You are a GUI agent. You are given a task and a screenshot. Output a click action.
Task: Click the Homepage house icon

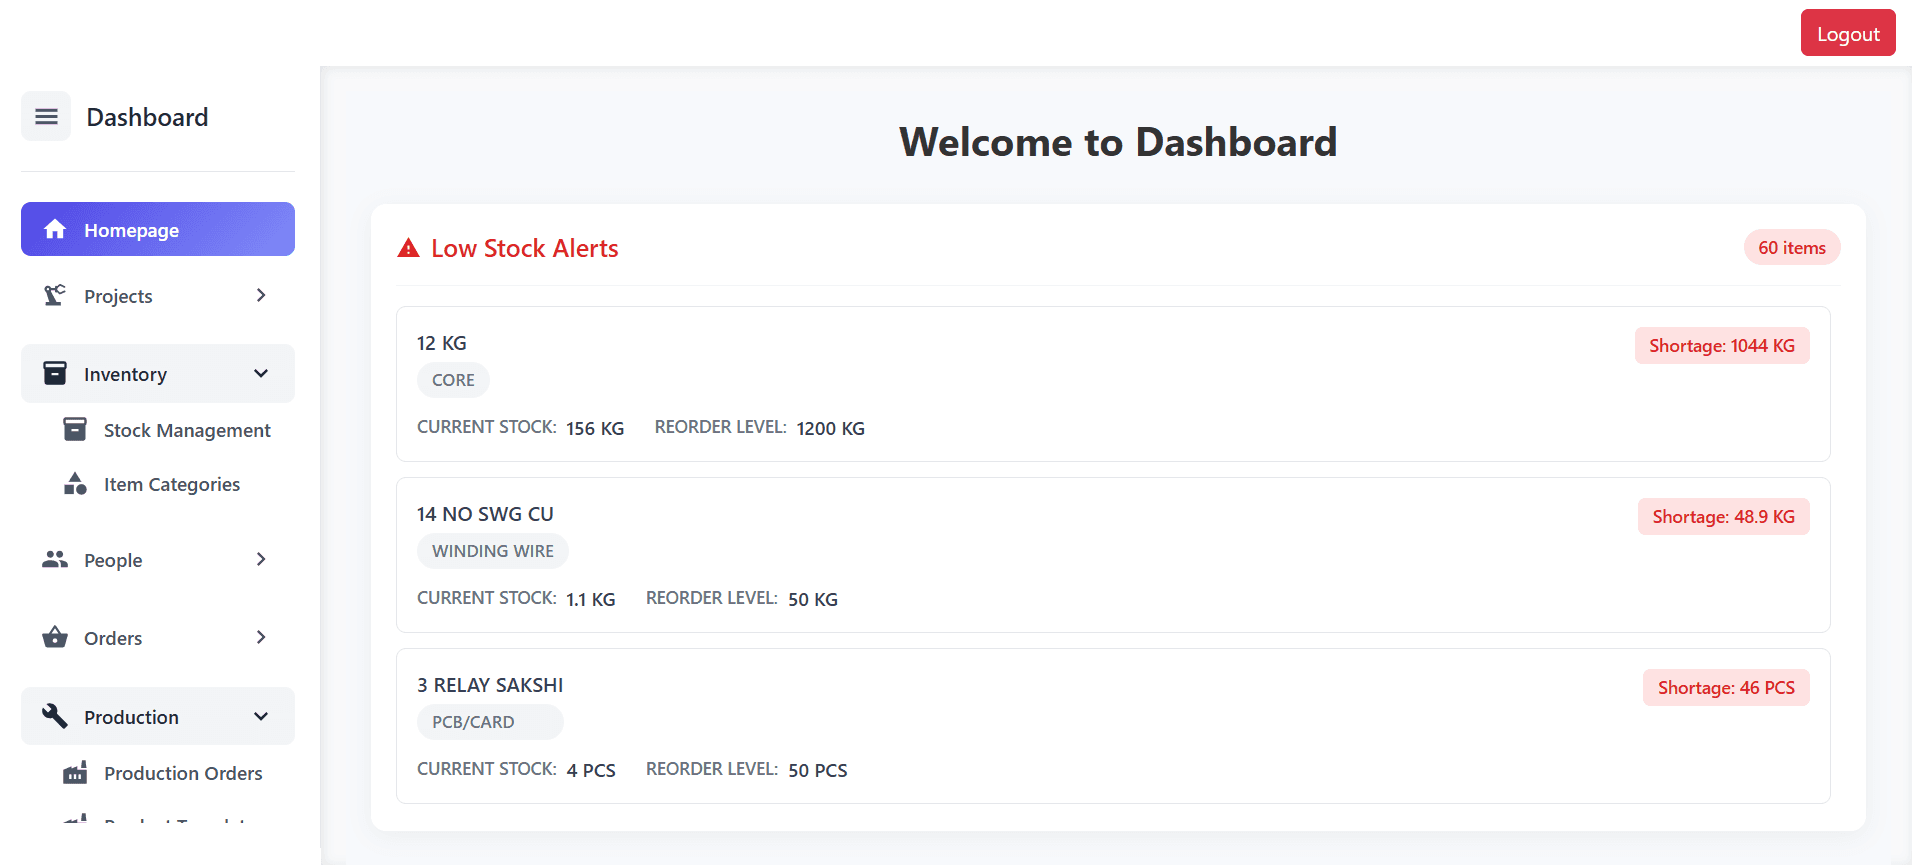click(55, 230)
